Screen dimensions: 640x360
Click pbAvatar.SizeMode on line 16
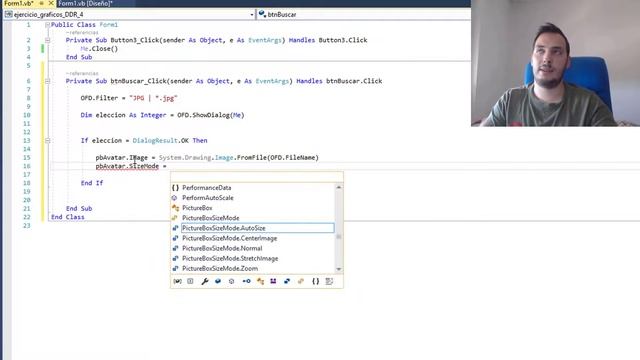click(x=127, y=166)
